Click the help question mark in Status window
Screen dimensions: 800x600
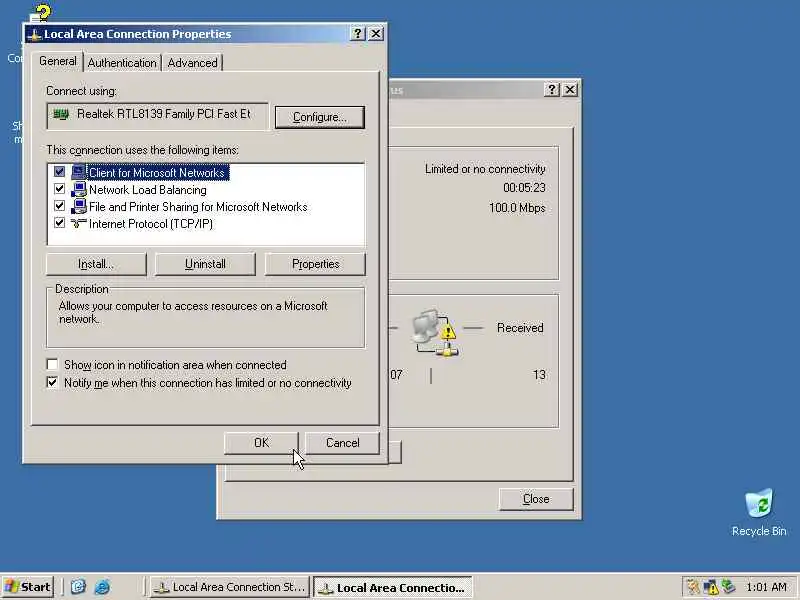point(552,90)
